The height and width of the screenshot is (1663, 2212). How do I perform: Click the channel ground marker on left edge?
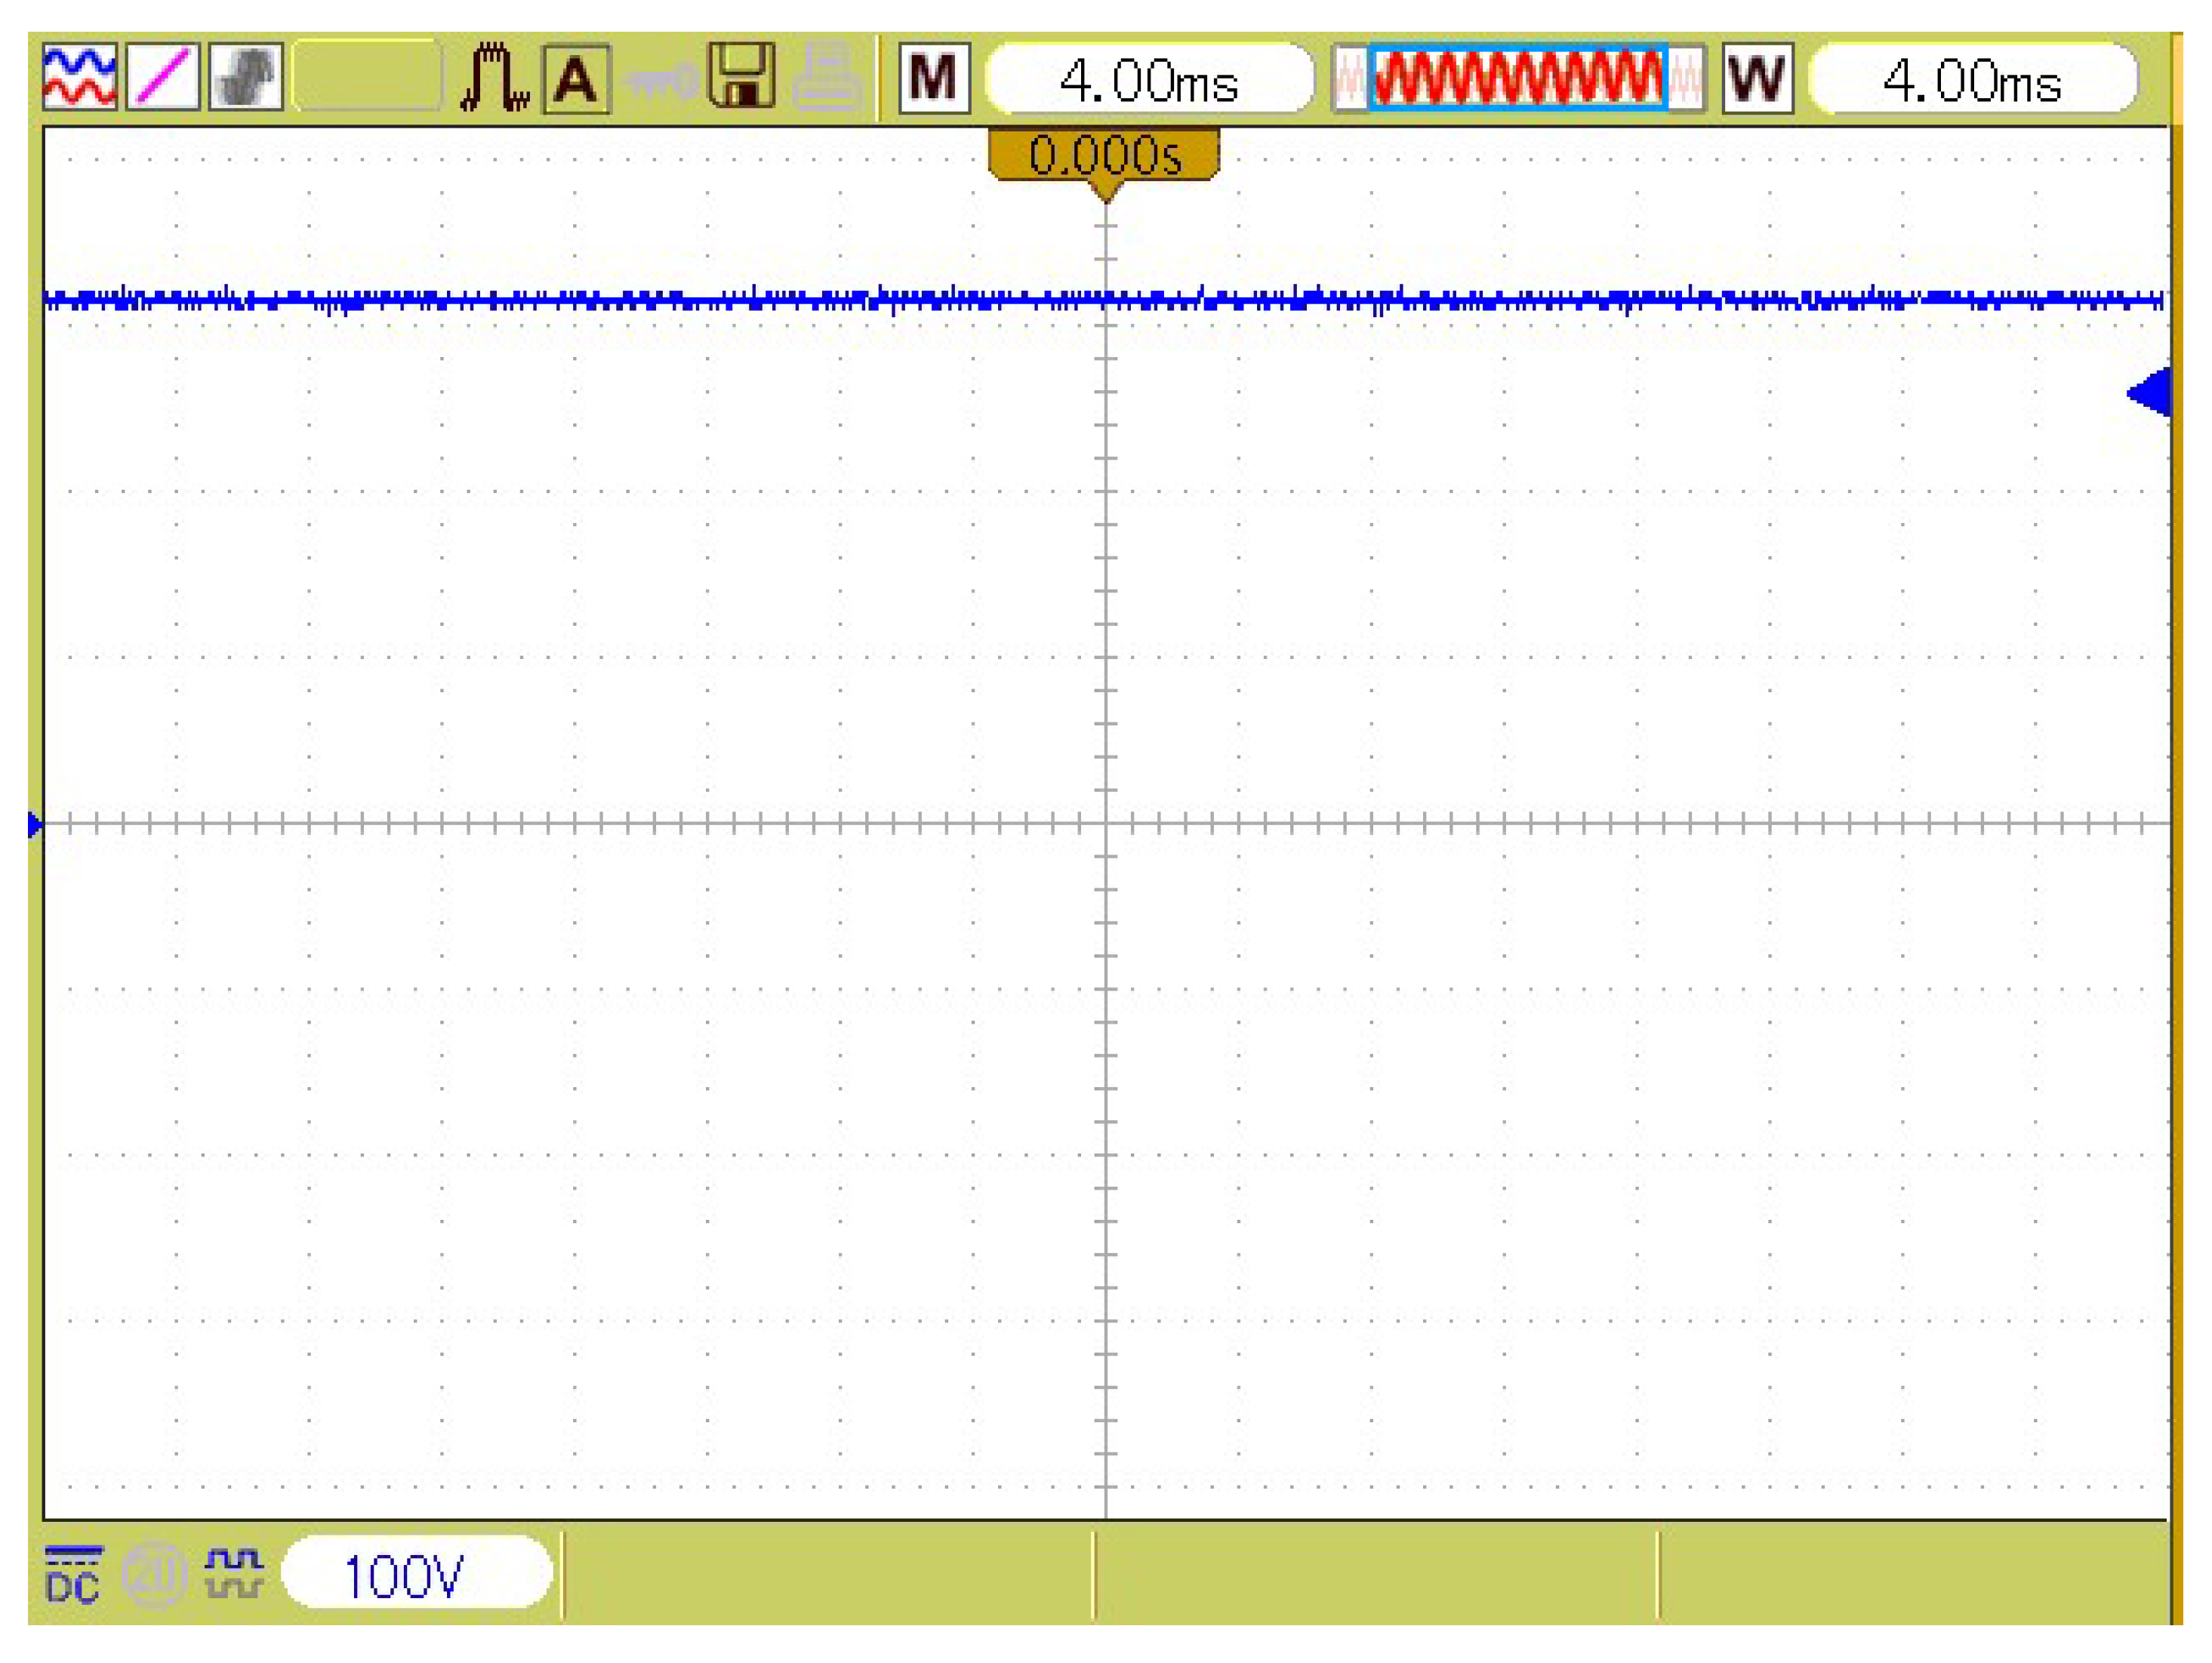pos(35,825)
